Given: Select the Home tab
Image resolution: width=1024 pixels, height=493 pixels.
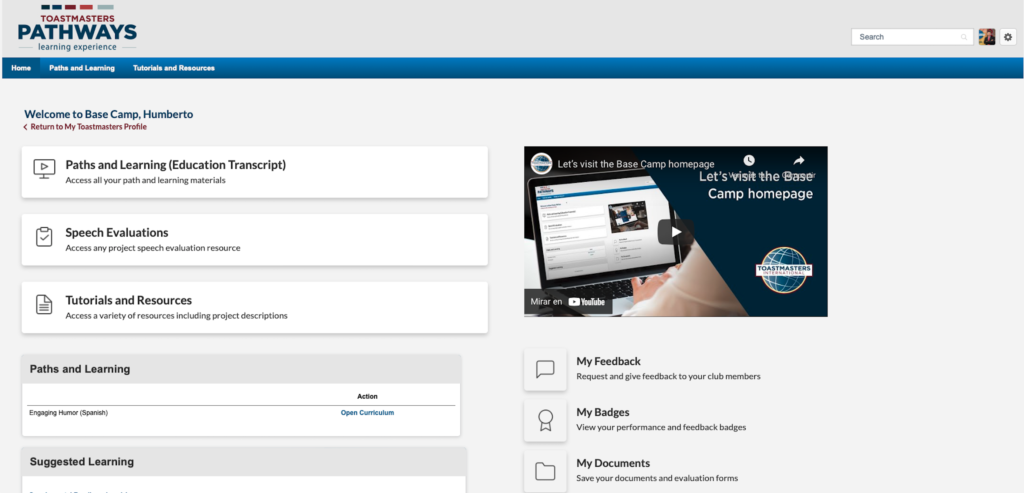Looking at the screenshot, I should (21, 68).
